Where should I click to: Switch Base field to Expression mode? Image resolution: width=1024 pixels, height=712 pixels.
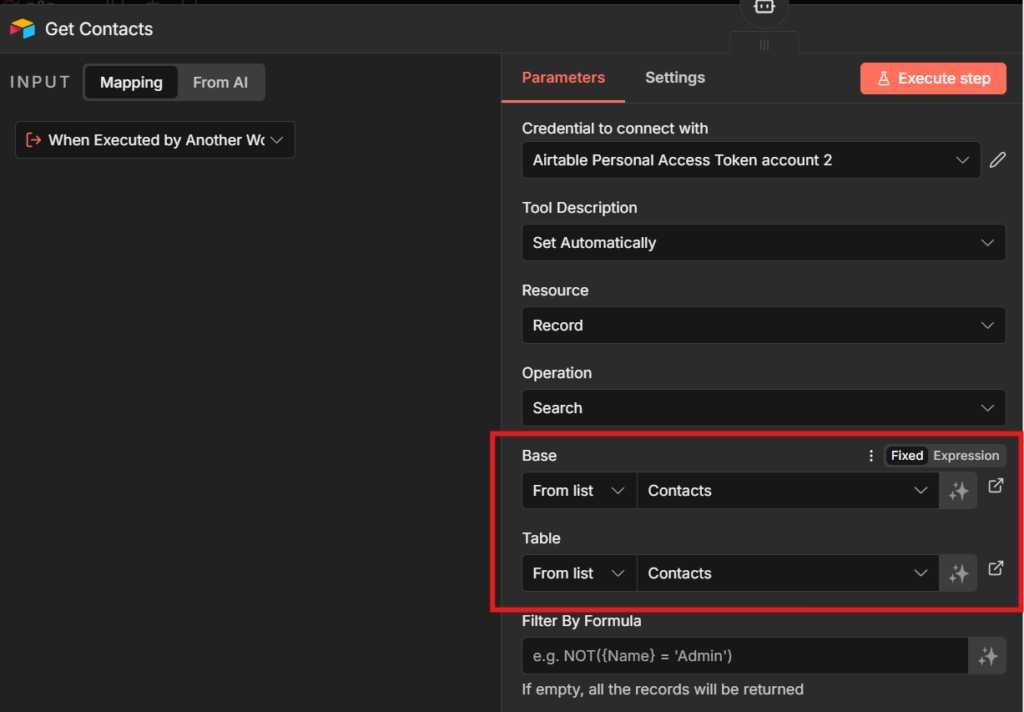tap(965, 456)
